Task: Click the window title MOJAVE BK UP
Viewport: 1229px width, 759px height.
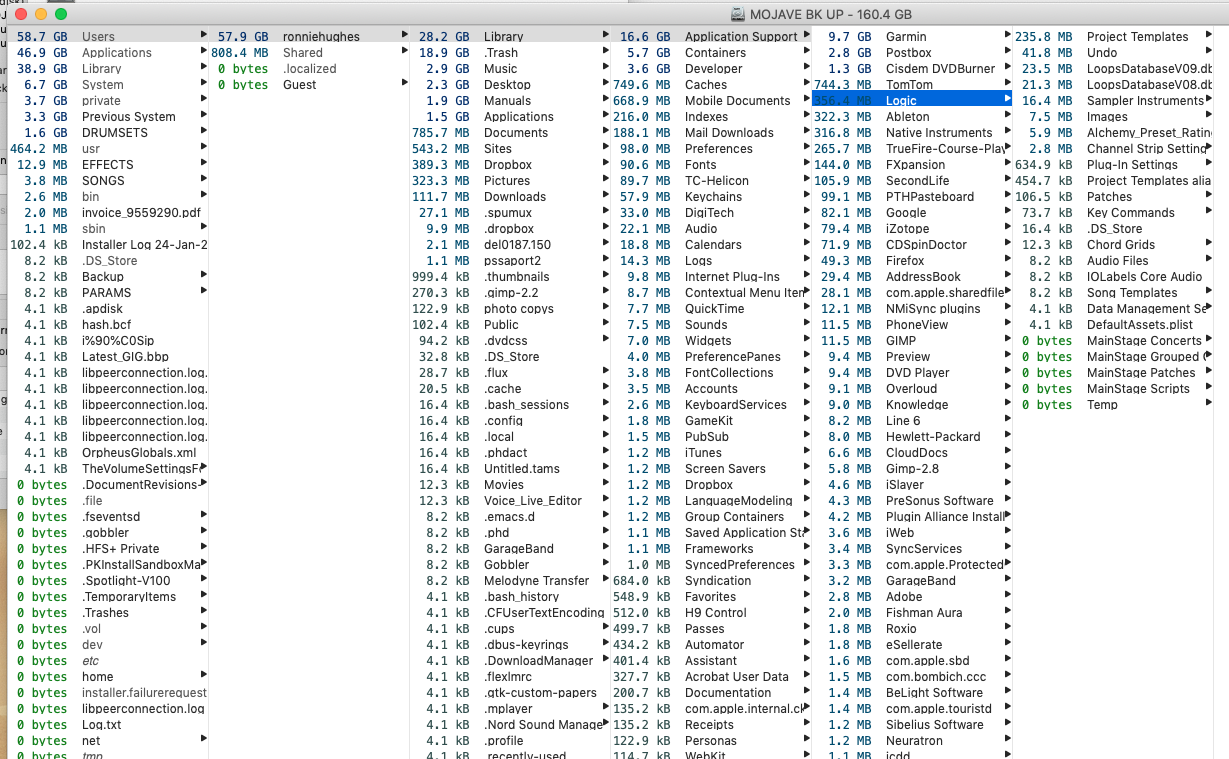Action: click(x=831, y=14)
